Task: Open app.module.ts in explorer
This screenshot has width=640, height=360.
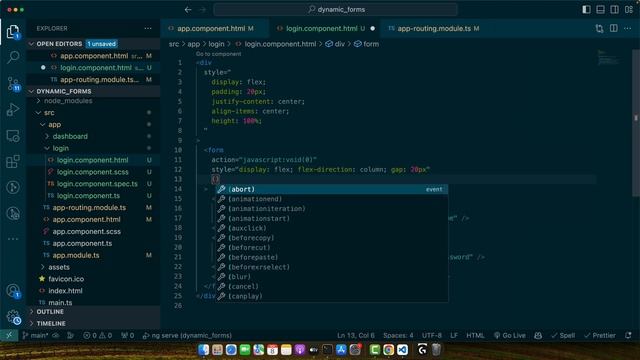Action: coord(76,255)
